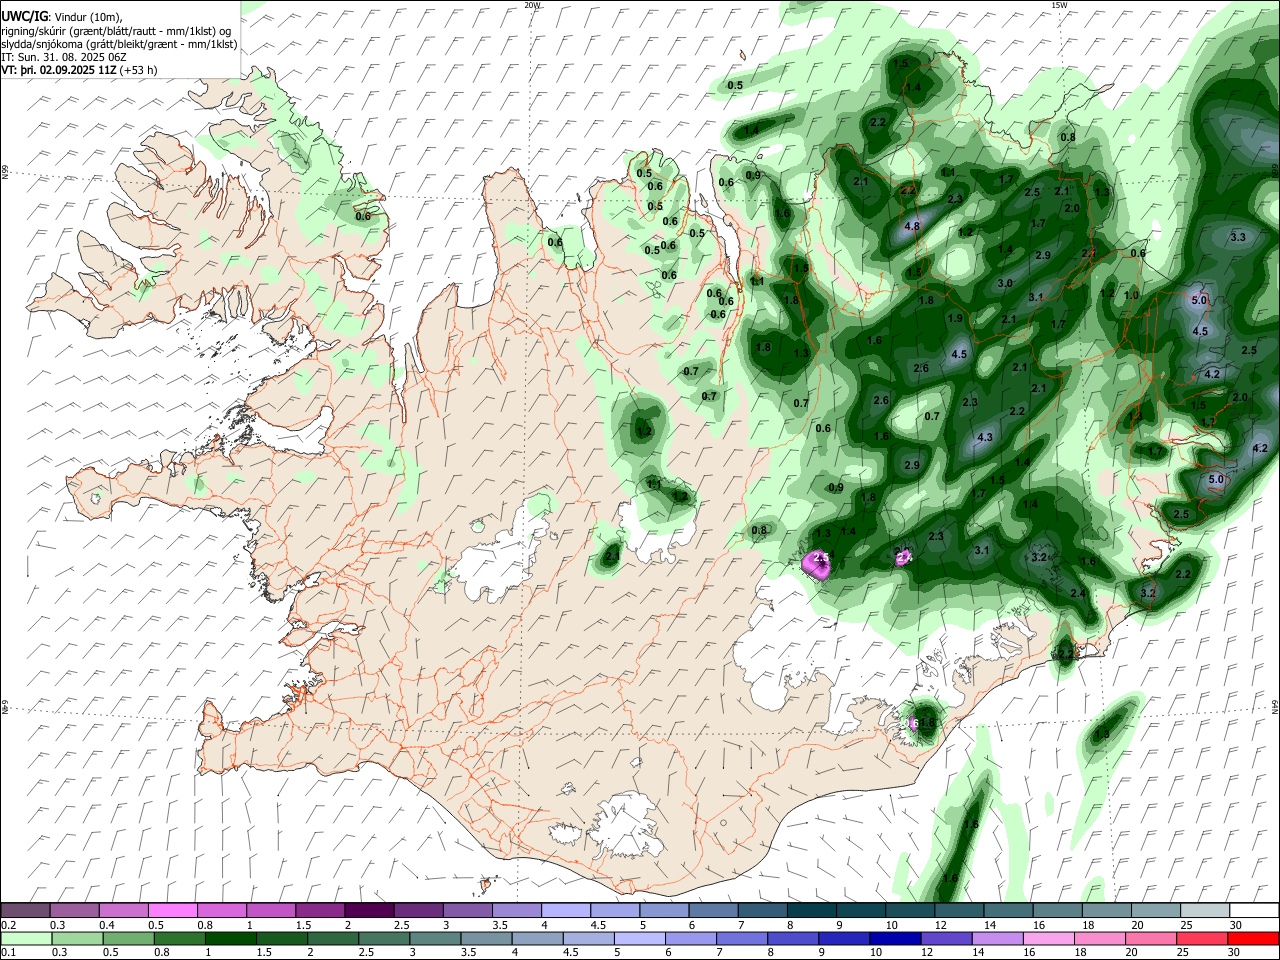Click the 3.3 precipitation value on the map
1280x960 pixels.
[x=1237, y=237]
